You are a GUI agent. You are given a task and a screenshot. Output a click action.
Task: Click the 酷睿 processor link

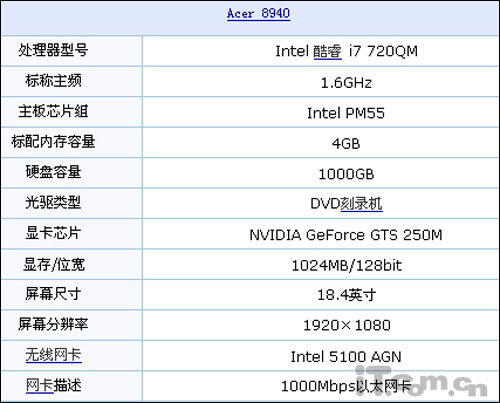(x=328, y=51)
